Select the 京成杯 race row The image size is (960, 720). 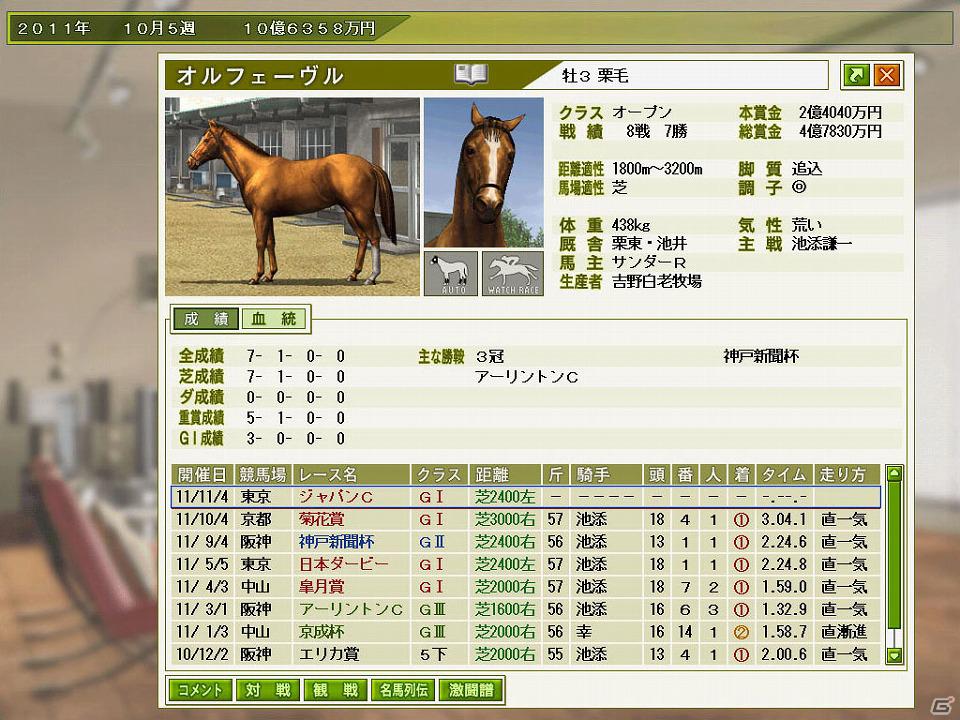pos(525,631)
